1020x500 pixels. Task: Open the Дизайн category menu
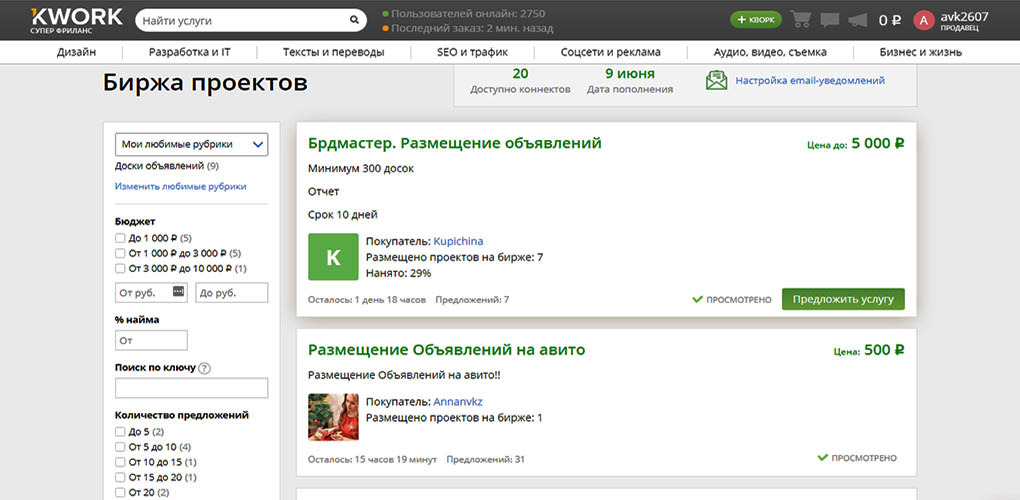pyautogui.click(x=77, y=52)
